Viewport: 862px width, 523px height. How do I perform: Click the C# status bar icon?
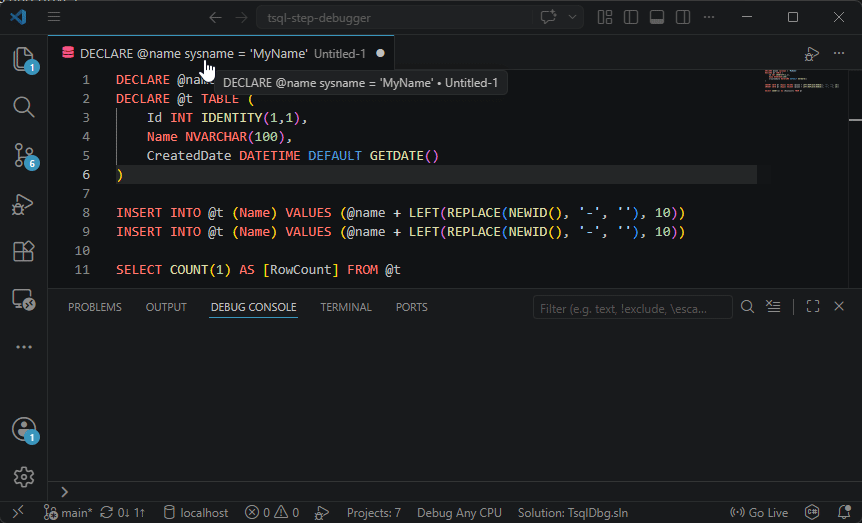(812, 513)
